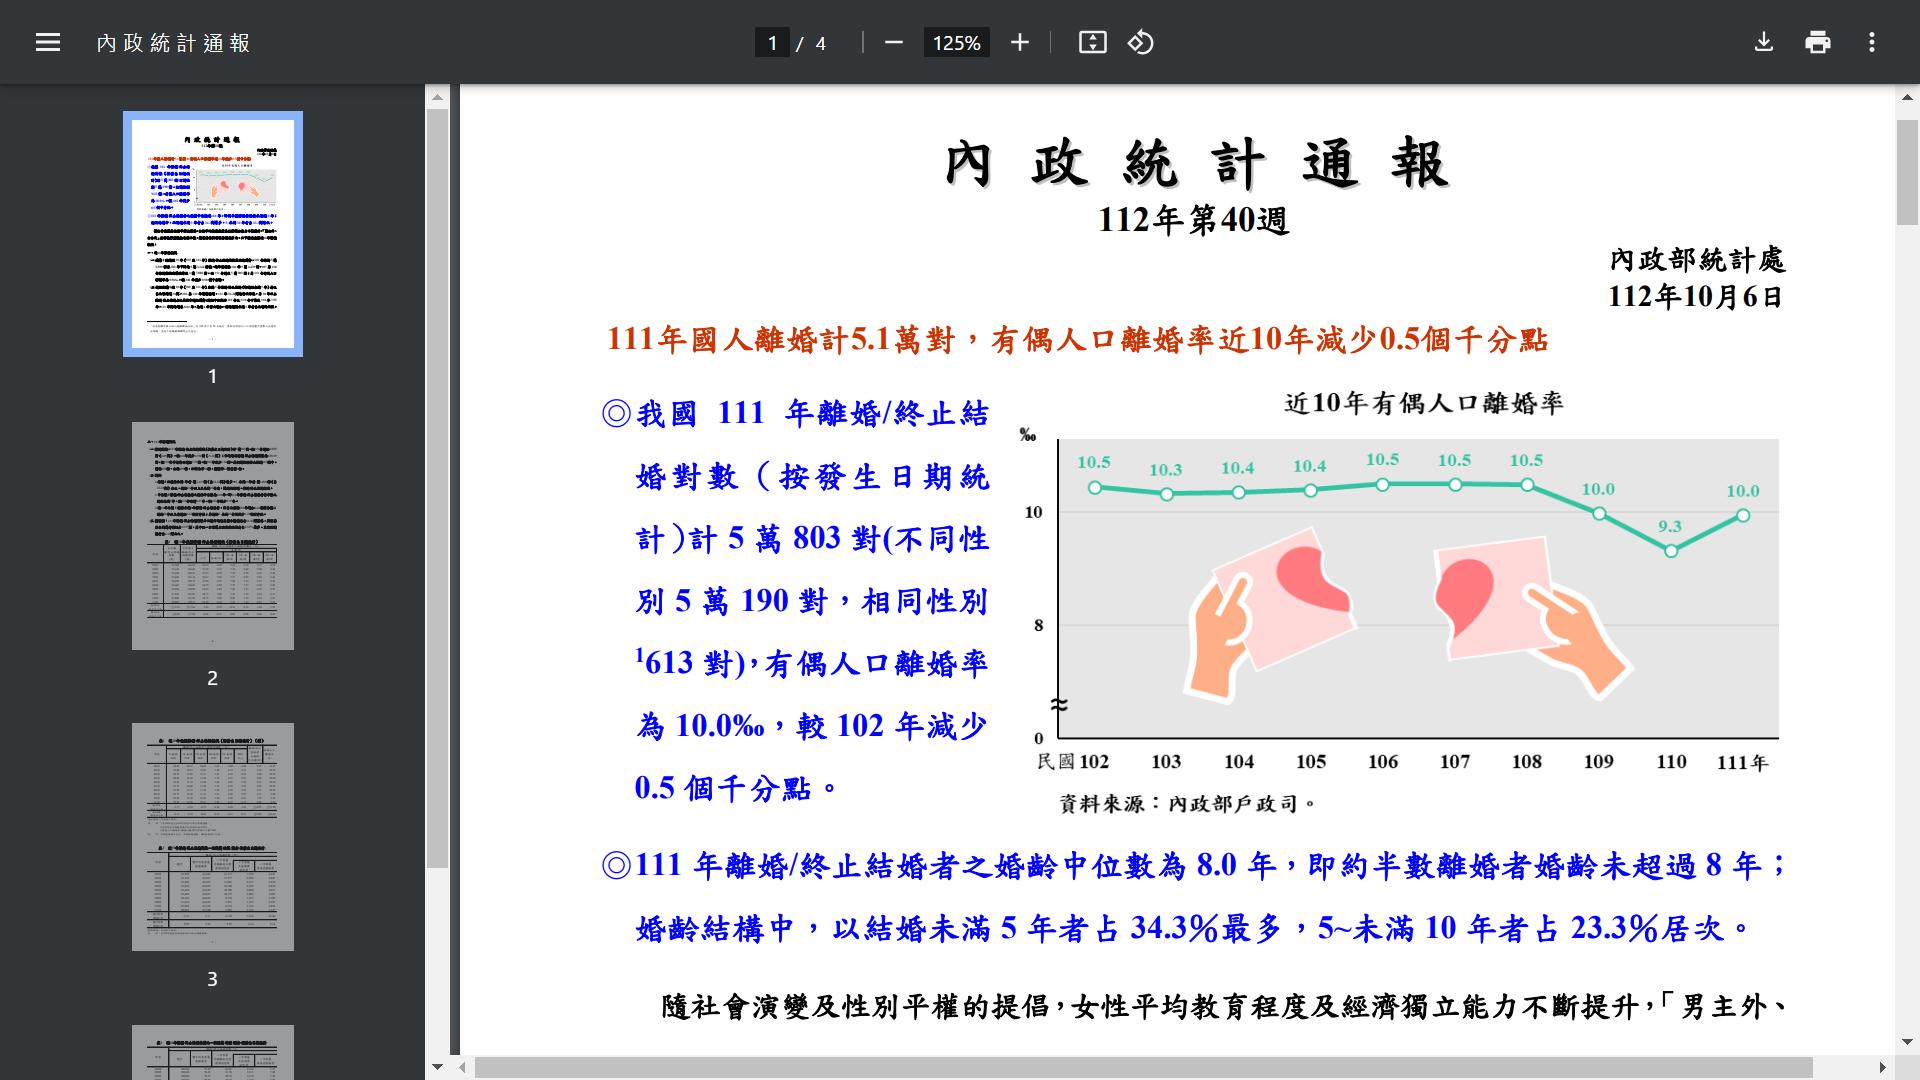The image size is (1920, 1080).
Task: Select the 125% zoom level field
Action: (956, 43)
